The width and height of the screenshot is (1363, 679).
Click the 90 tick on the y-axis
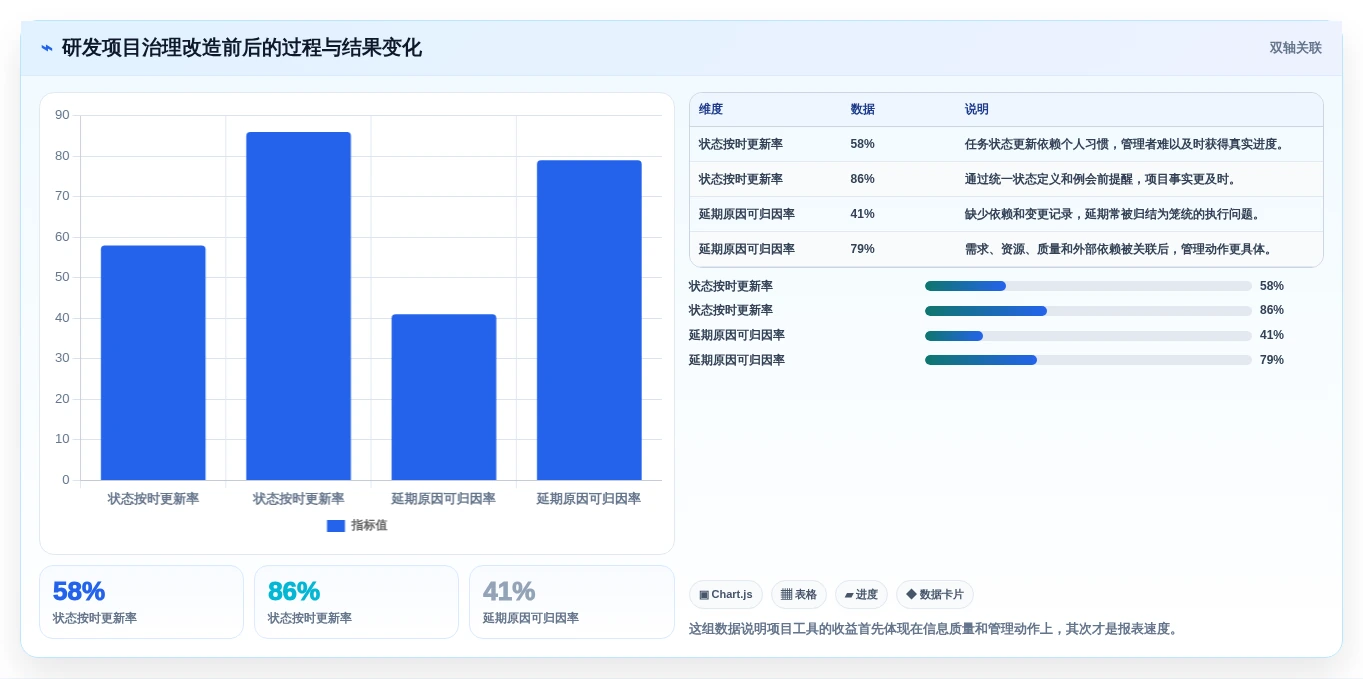[63, 115]
